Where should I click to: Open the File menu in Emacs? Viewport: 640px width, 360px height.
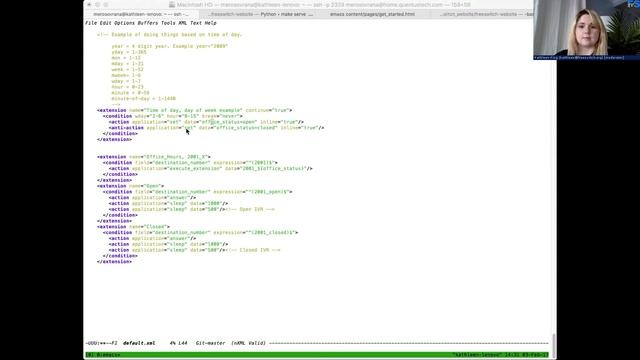pyautogui.click(x=91, y=23)
